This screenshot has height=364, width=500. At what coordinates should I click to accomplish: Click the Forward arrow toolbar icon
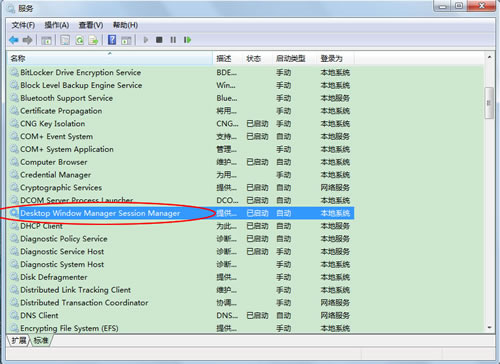pos(27,40)
